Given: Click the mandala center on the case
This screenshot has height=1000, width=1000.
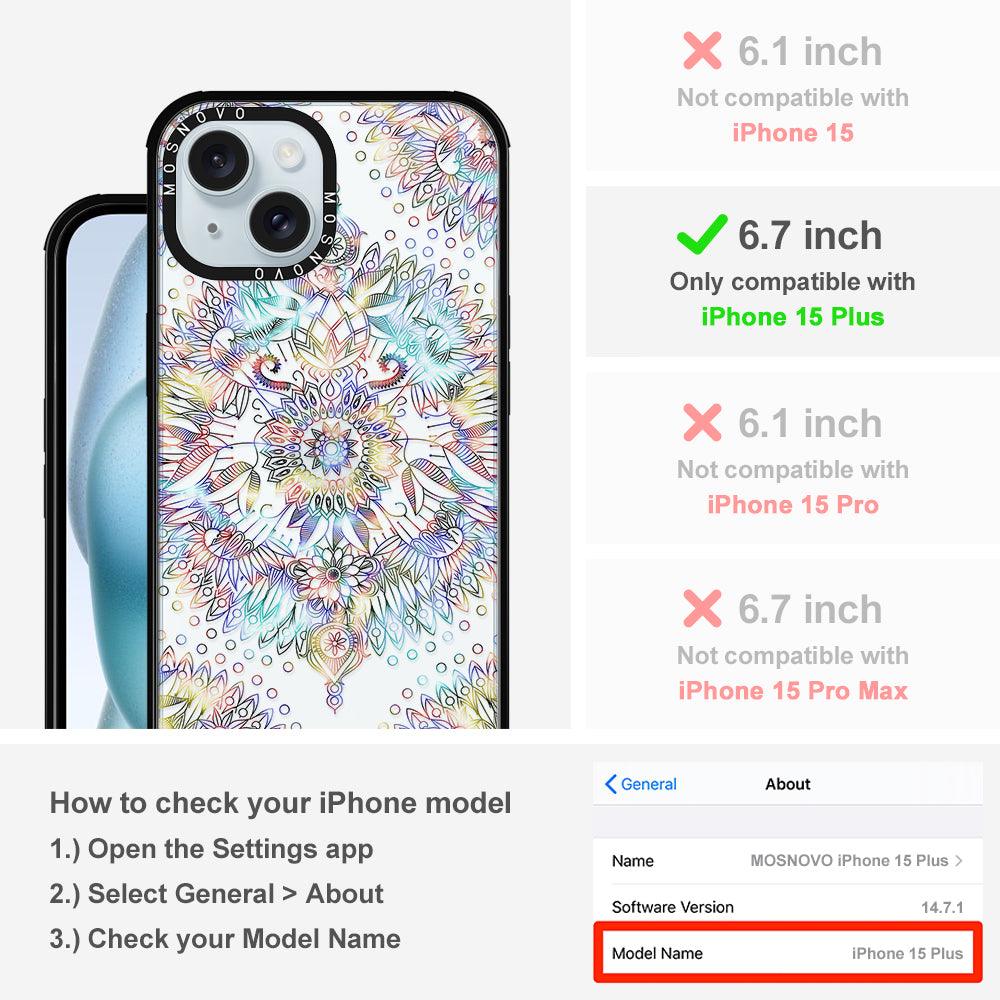Looking at the screenshot, I should (331, 448).
